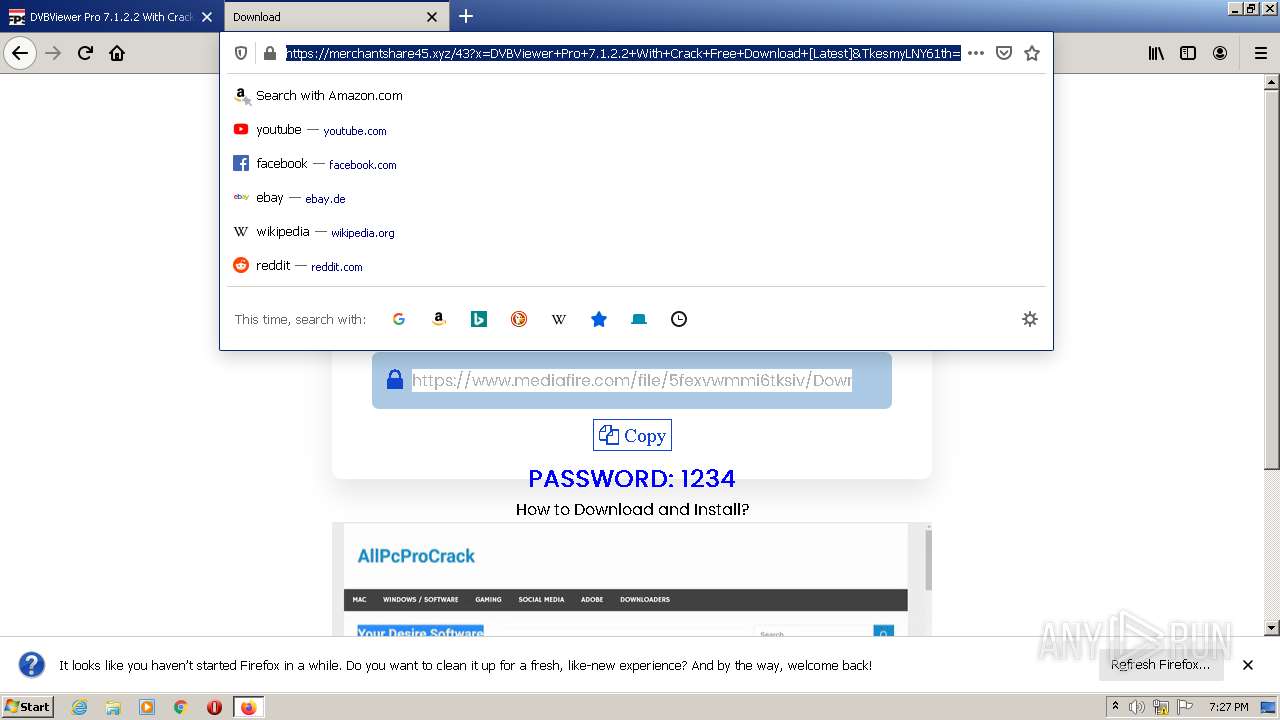
Task: Click the AllPcProCrack tutorial screenshot
Action: (632, 580)
